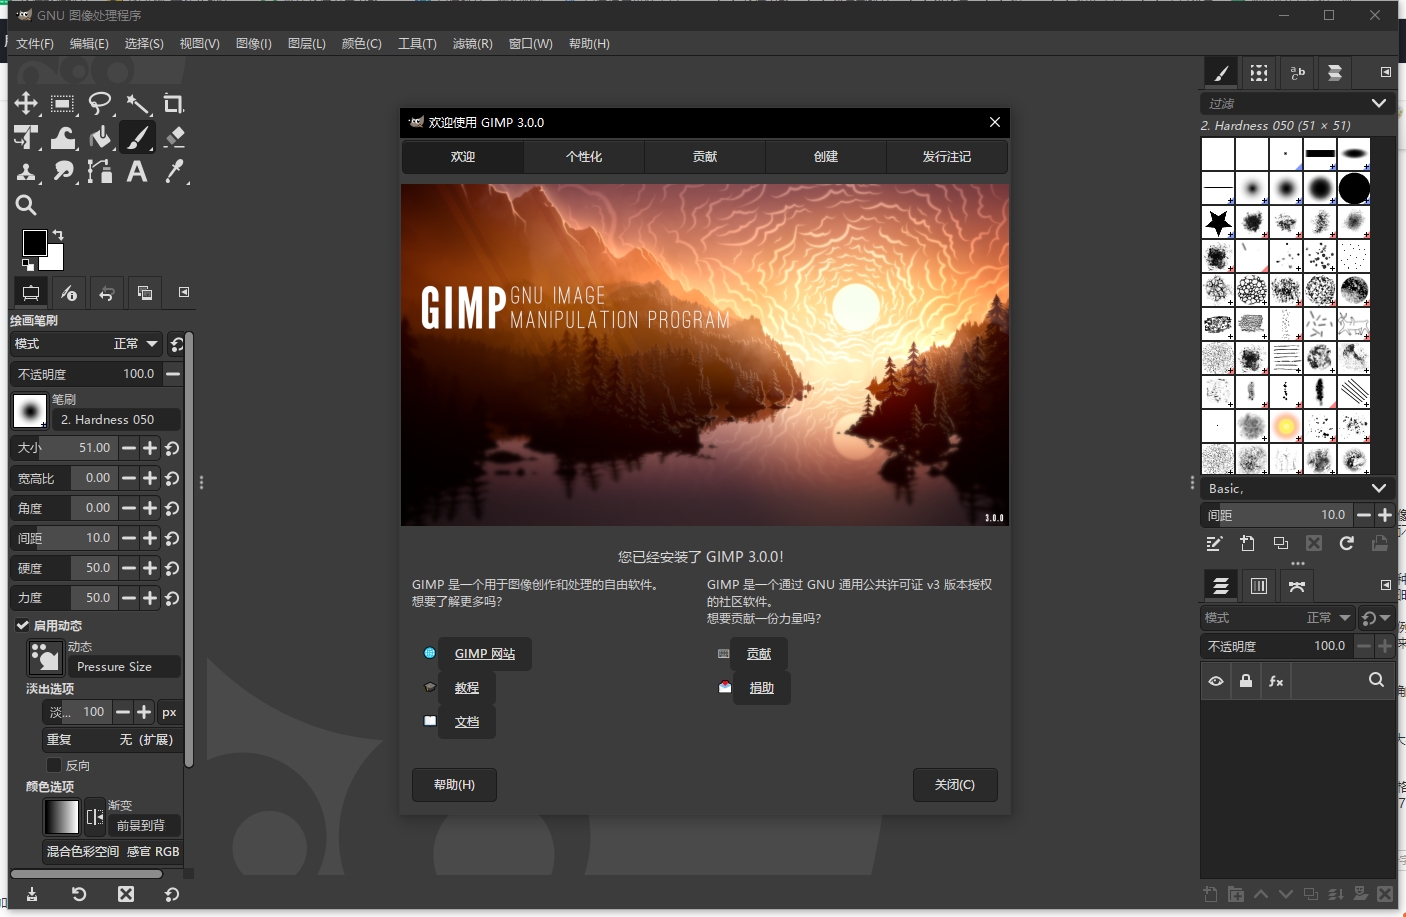Select the star-shaped brush thumbnail
This screenshot has height=917, width=1406.
(x=1218, y=222)
